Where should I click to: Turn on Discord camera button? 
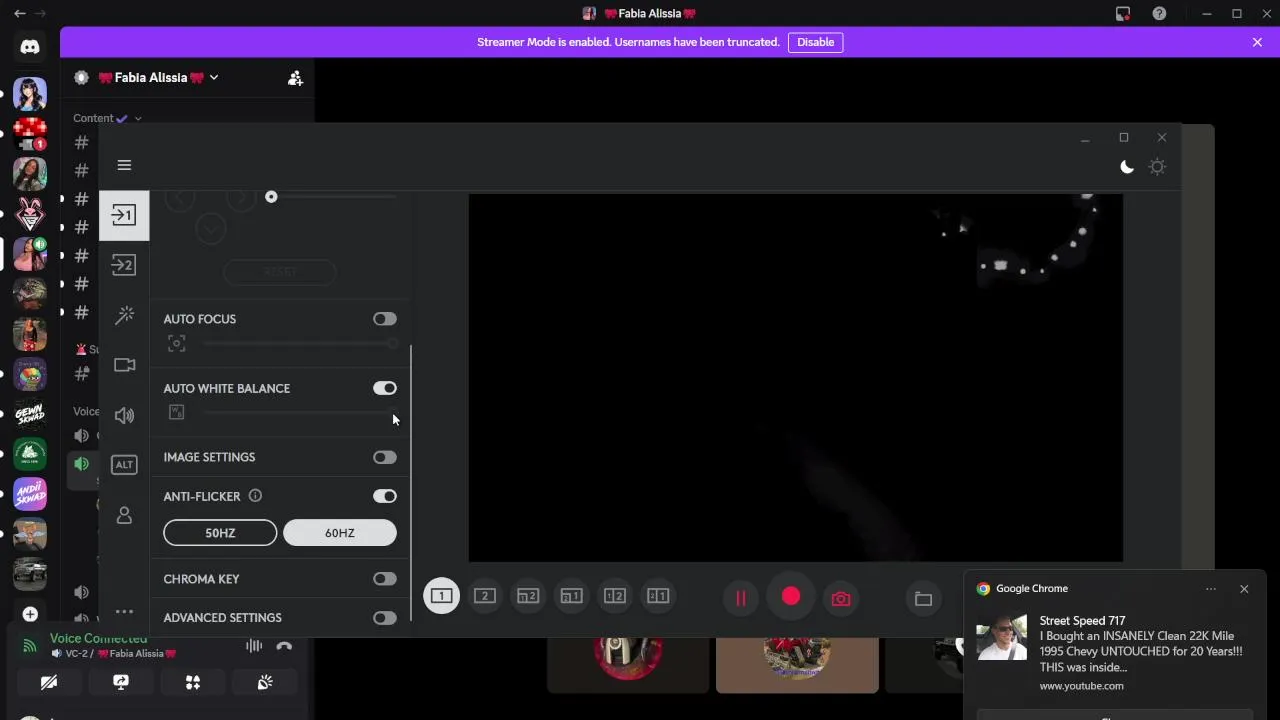(x=49, y=682)
